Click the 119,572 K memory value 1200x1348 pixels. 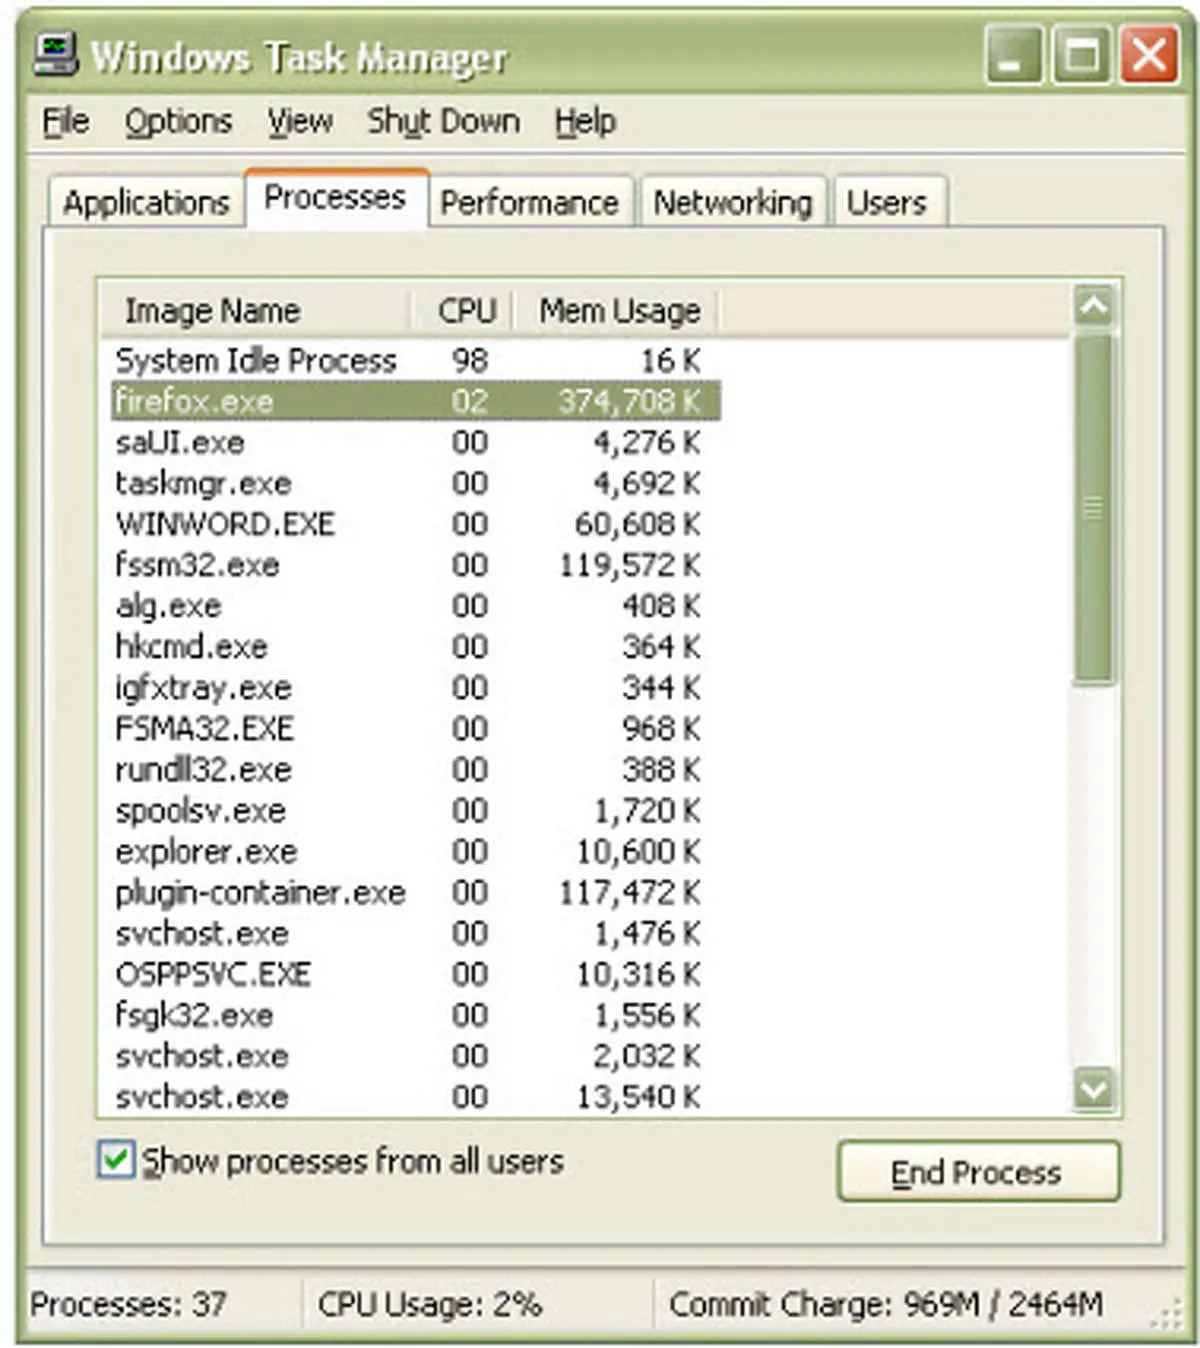tap(629, 565)
